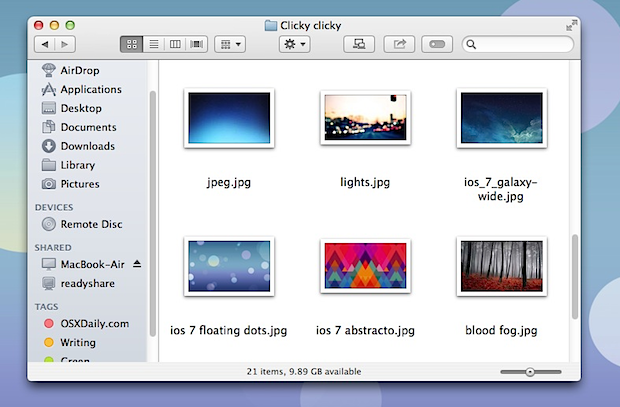
Task: Switch to list view mode
Action: (153, 44)
